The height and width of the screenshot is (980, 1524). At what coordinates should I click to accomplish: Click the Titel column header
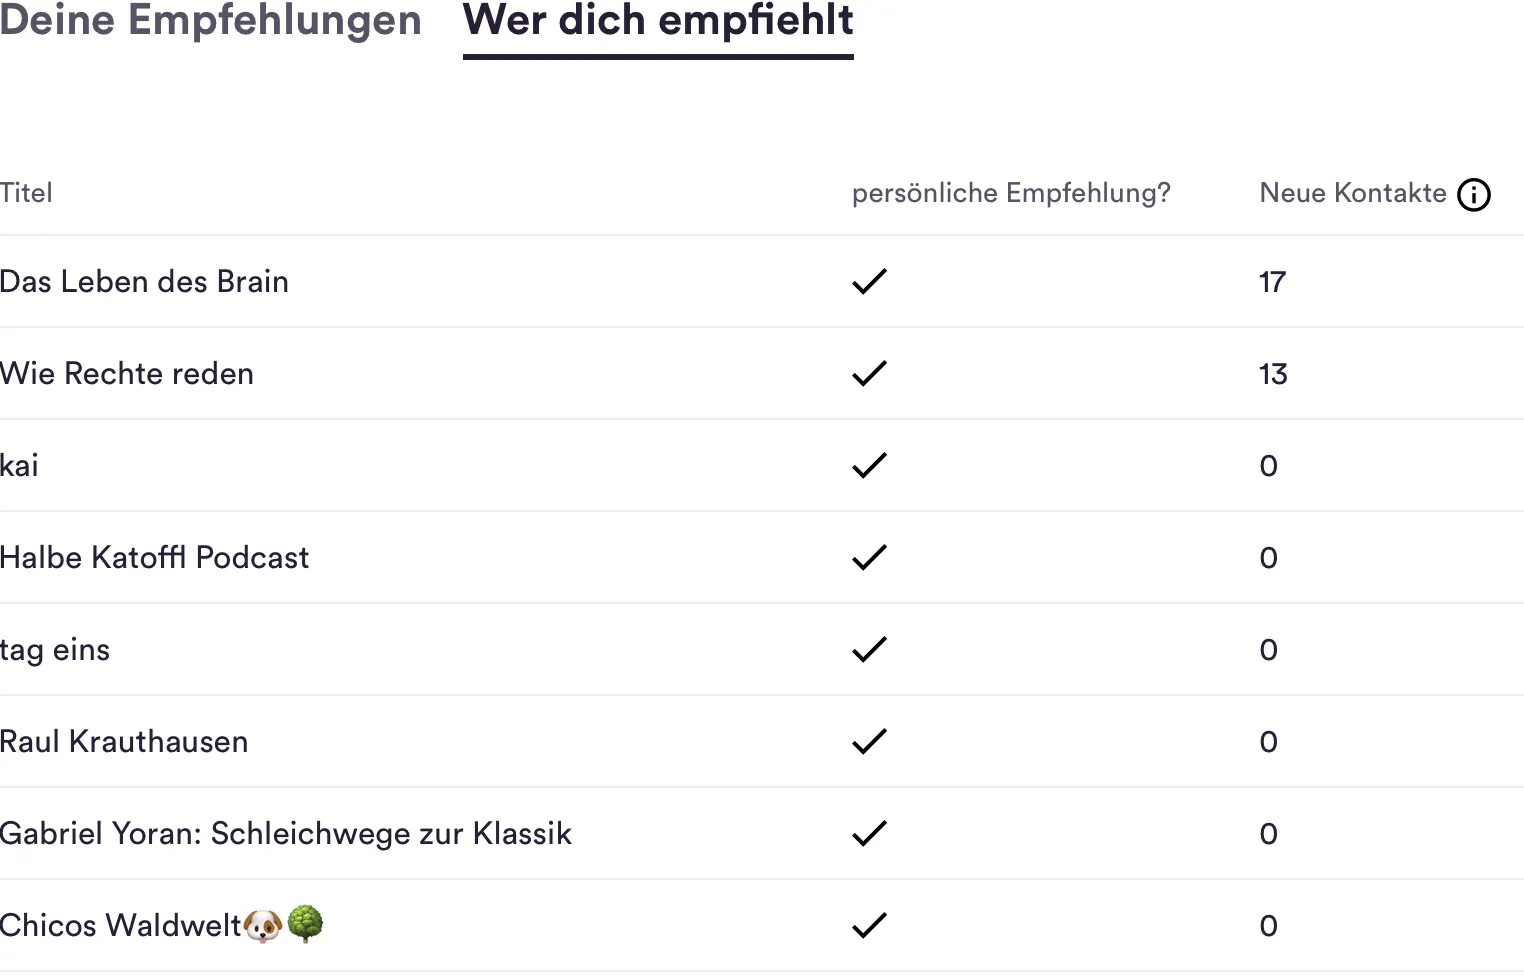(x=26, y=193)
